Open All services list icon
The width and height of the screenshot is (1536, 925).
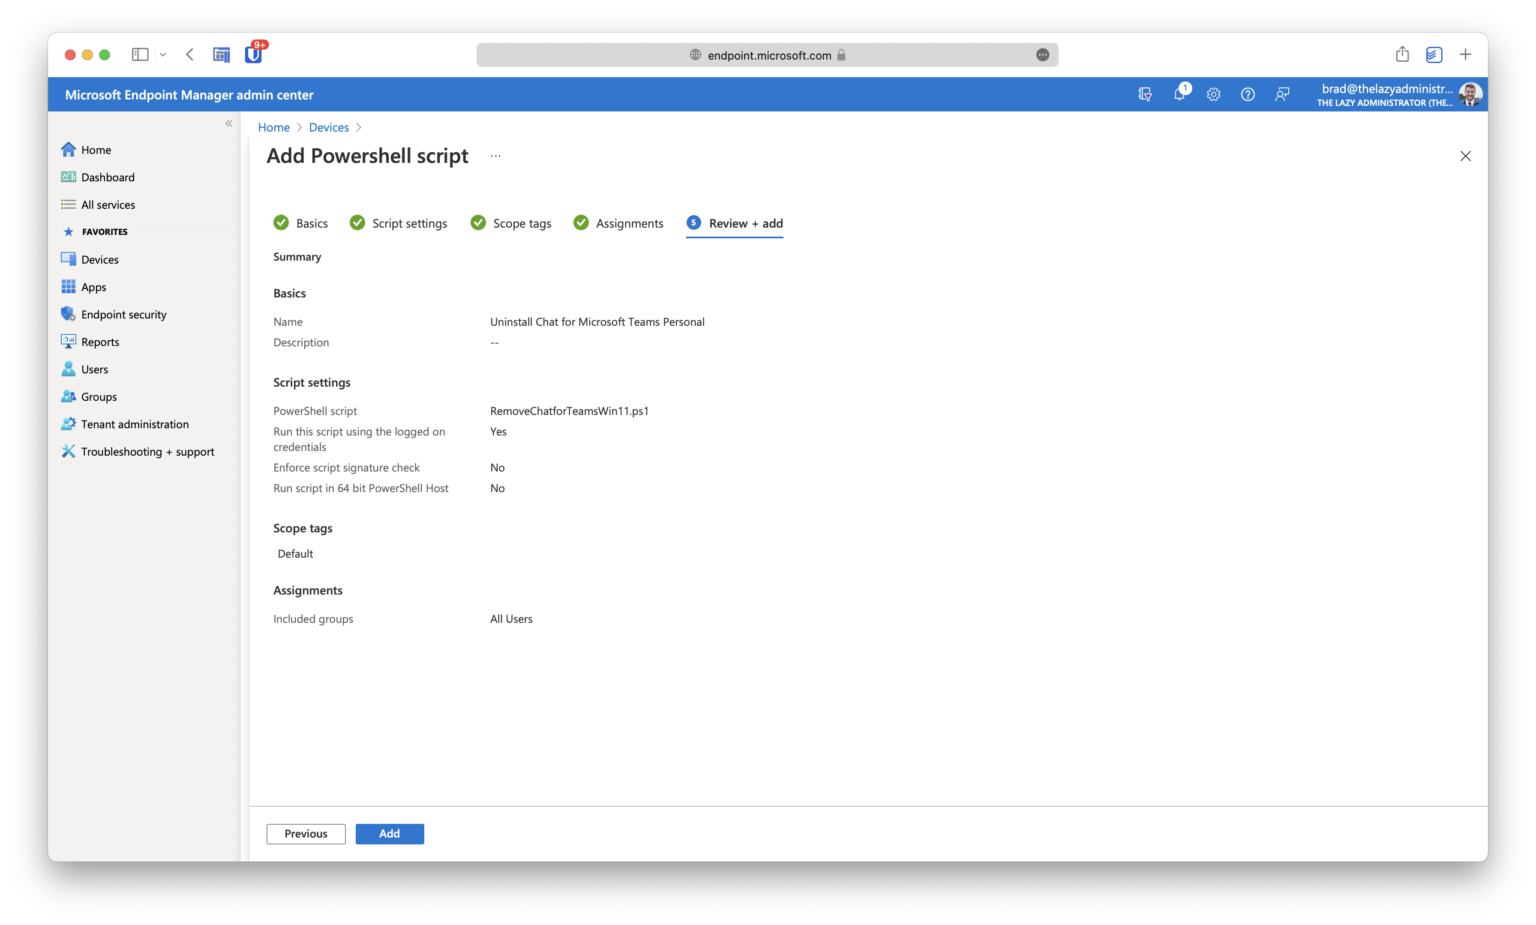[68, 205]
